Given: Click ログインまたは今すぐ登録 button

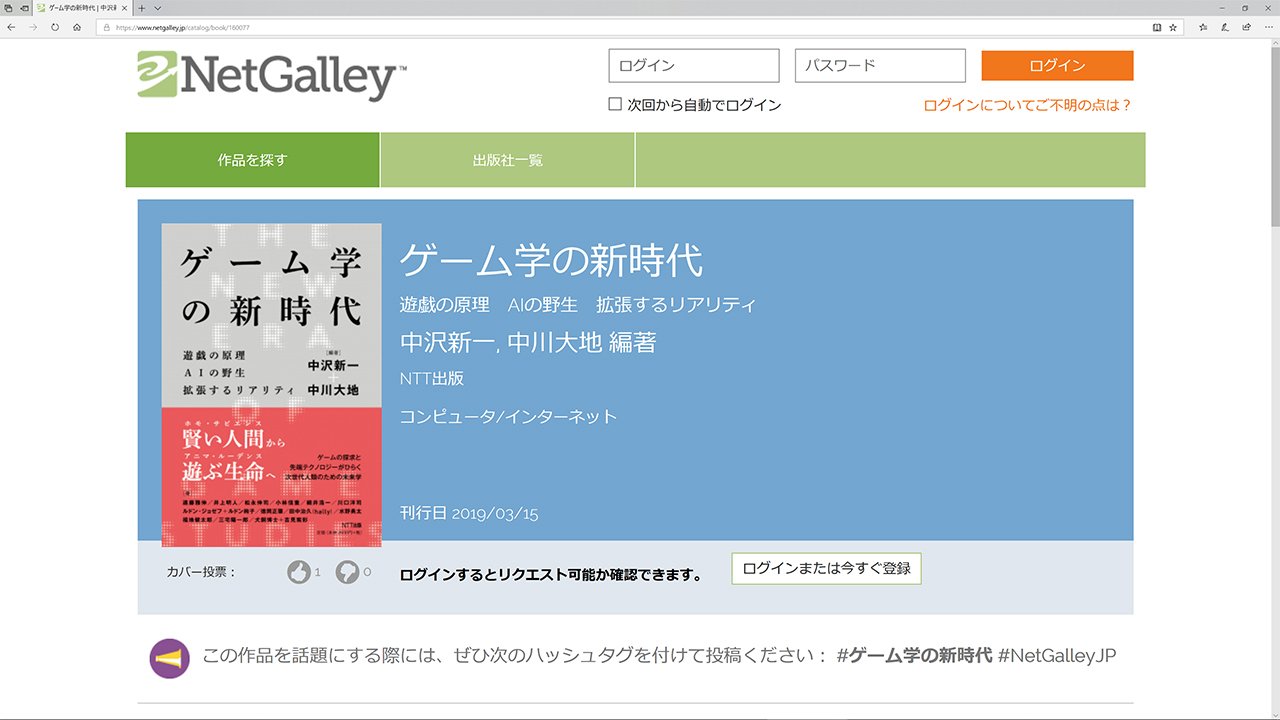Looking at the screenshot, I should pyautogui.click(x=826, y=568).
